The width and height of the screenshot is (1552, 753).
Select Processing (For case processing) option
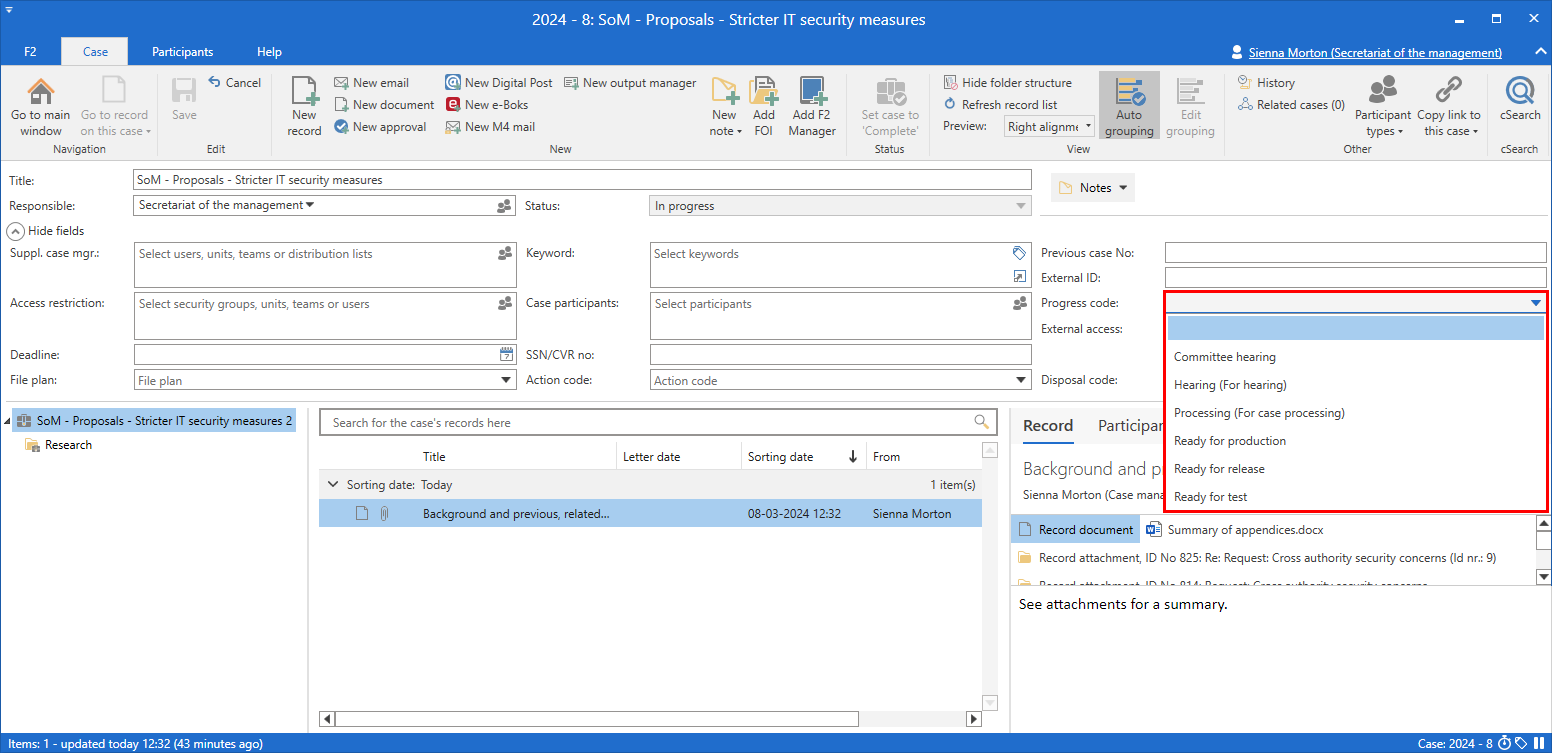(x=1356, y=413)
